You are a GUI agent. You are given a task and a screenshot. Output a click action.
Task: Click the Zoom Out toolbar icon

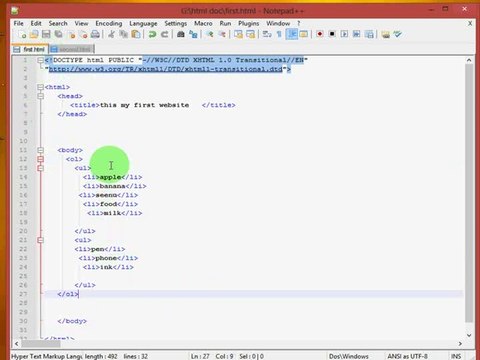point(222,34)
